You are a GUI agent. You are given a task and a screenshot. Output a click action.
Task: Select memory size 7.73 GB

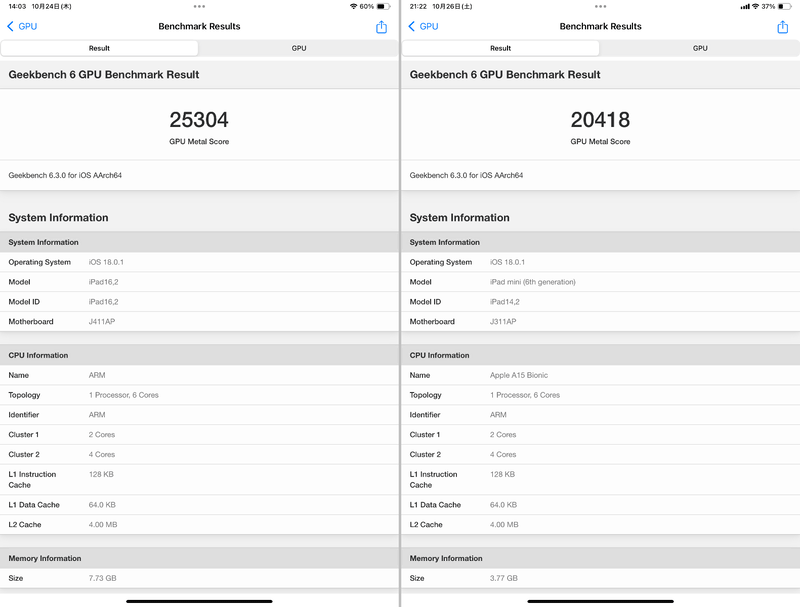(x=103, y=578)
